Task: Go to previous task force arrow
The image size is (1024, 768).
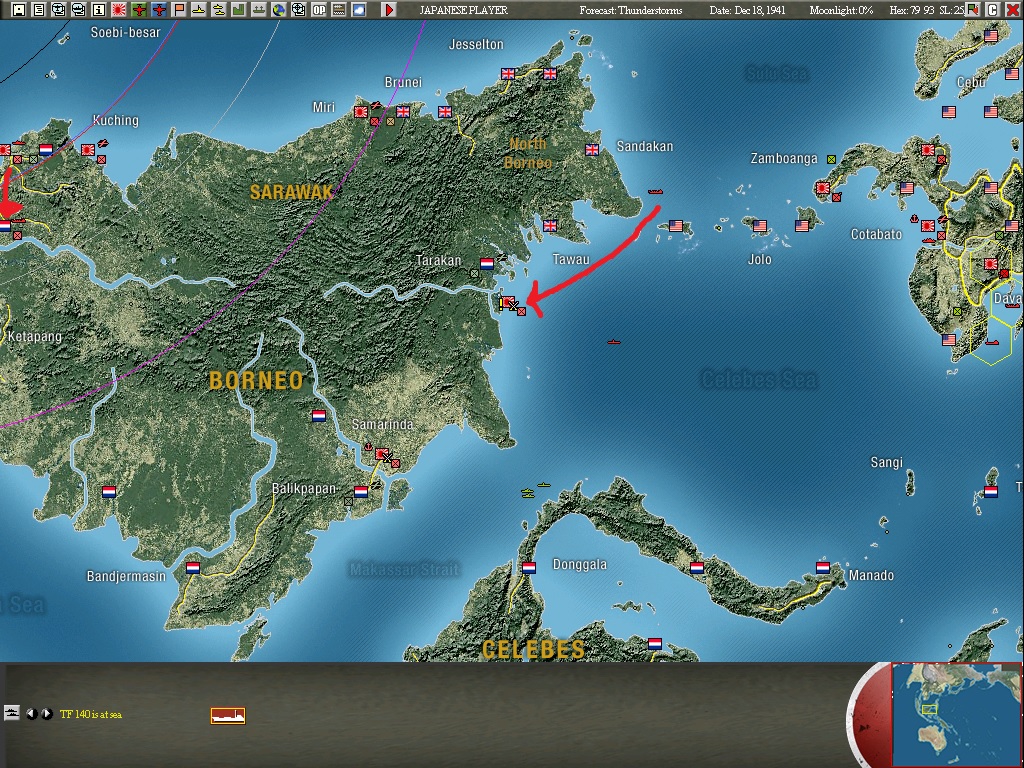Action: (x=31, y=714)
